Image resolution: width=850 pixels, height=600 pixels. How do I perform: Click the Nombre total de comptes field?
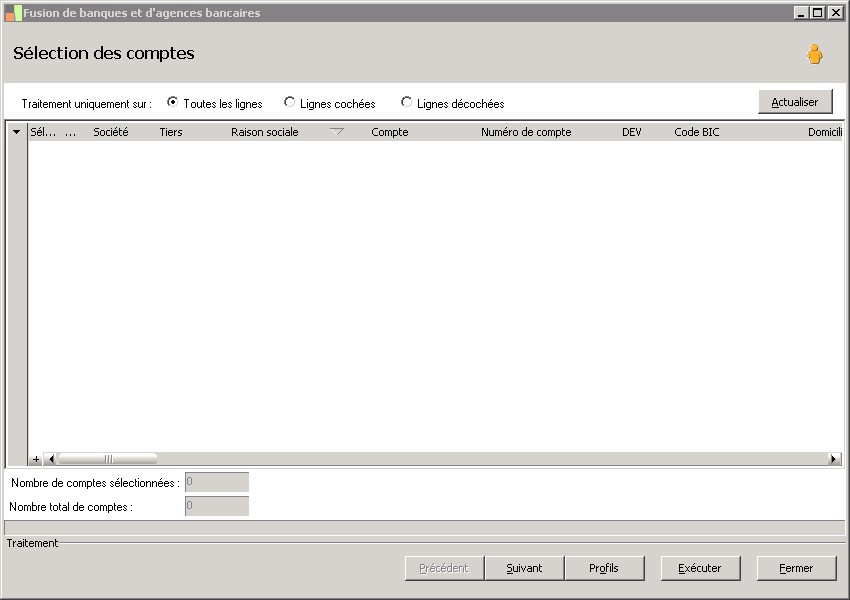pos(217,506)
